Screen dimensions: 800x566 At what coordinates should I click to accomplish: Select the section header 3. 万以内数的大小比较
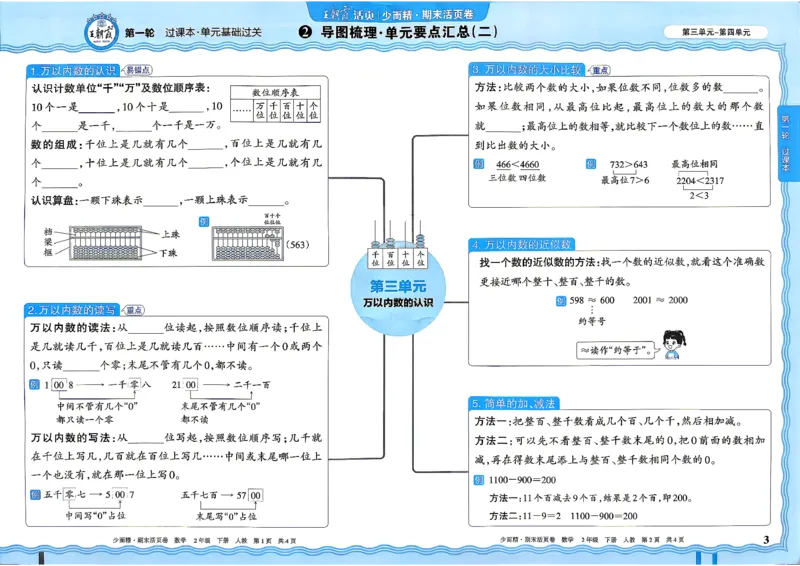[527, 69]
